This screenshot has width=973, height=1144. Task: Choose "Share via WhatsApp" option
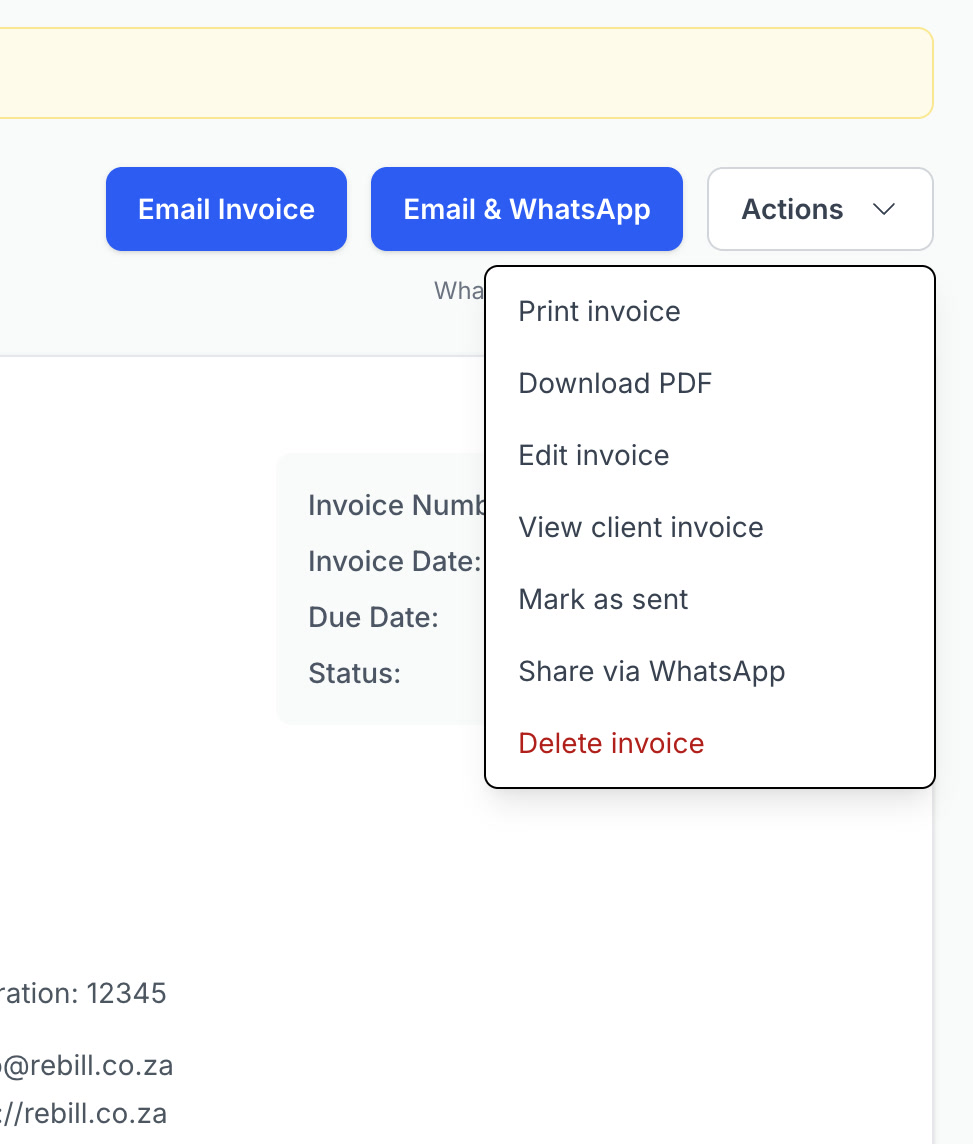pyautogui.click(x=651, y=671)
